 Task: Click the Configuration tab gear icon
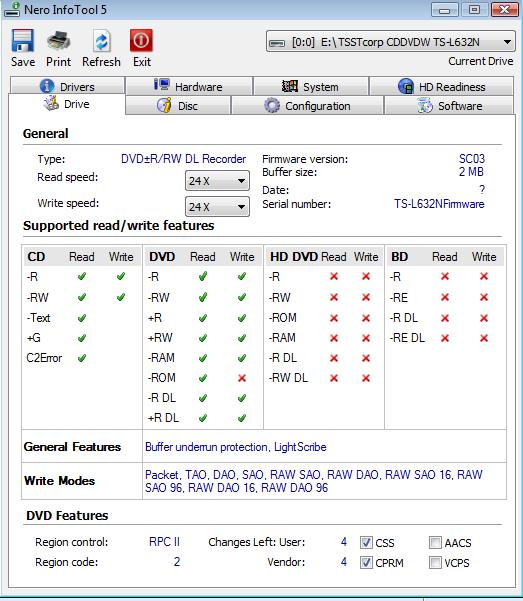tap(272, 105)
